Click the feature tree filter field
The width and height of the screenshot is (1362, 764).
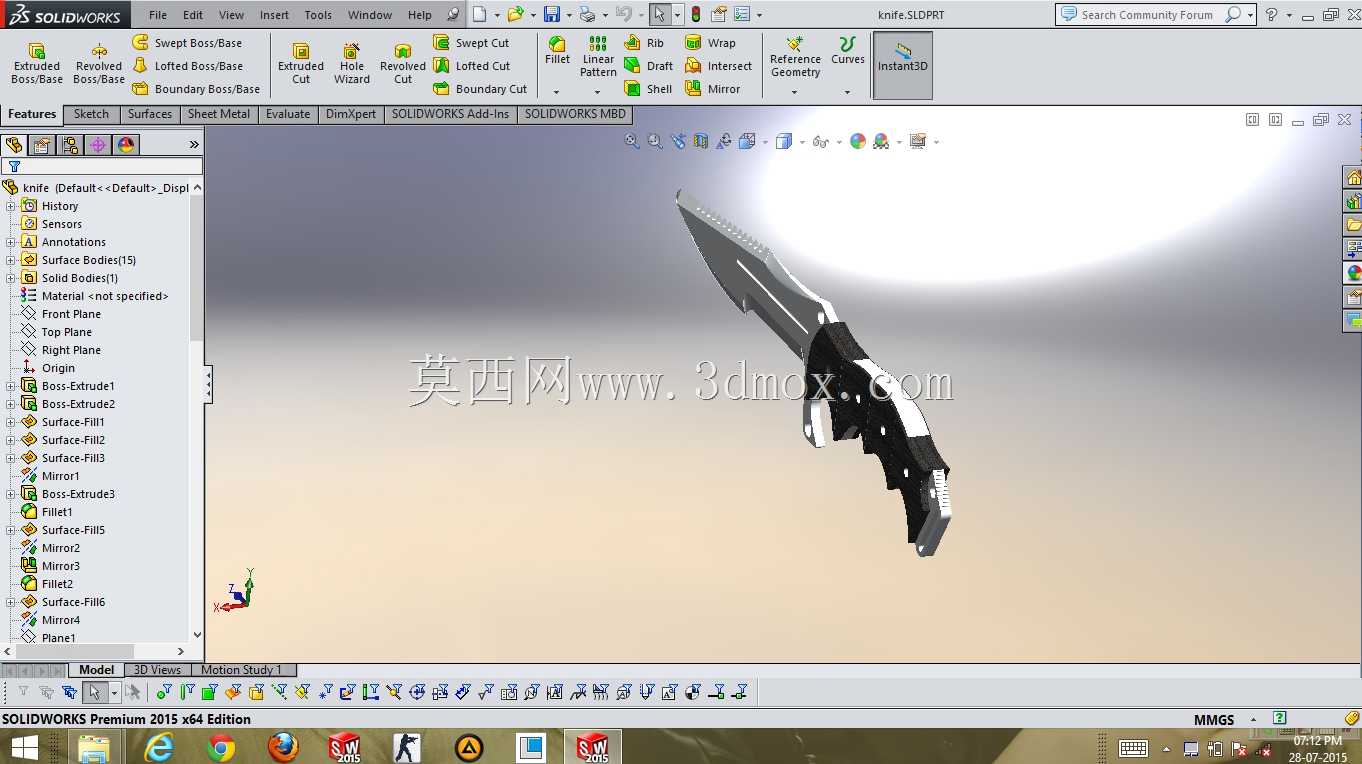pos(103,166)
